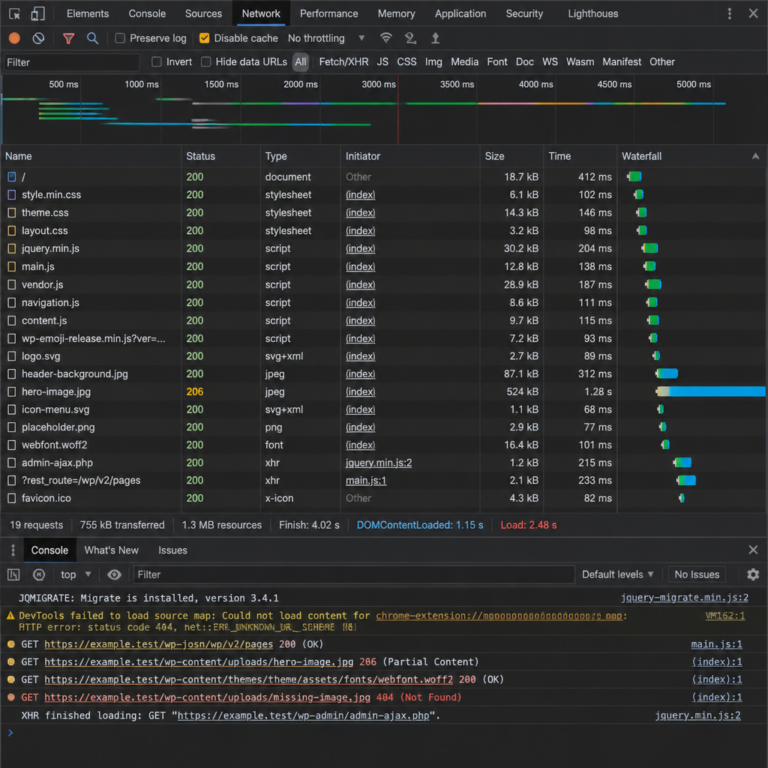Clear the network log
The height and width of the screenshot is (768, 768).
[38, 38]
